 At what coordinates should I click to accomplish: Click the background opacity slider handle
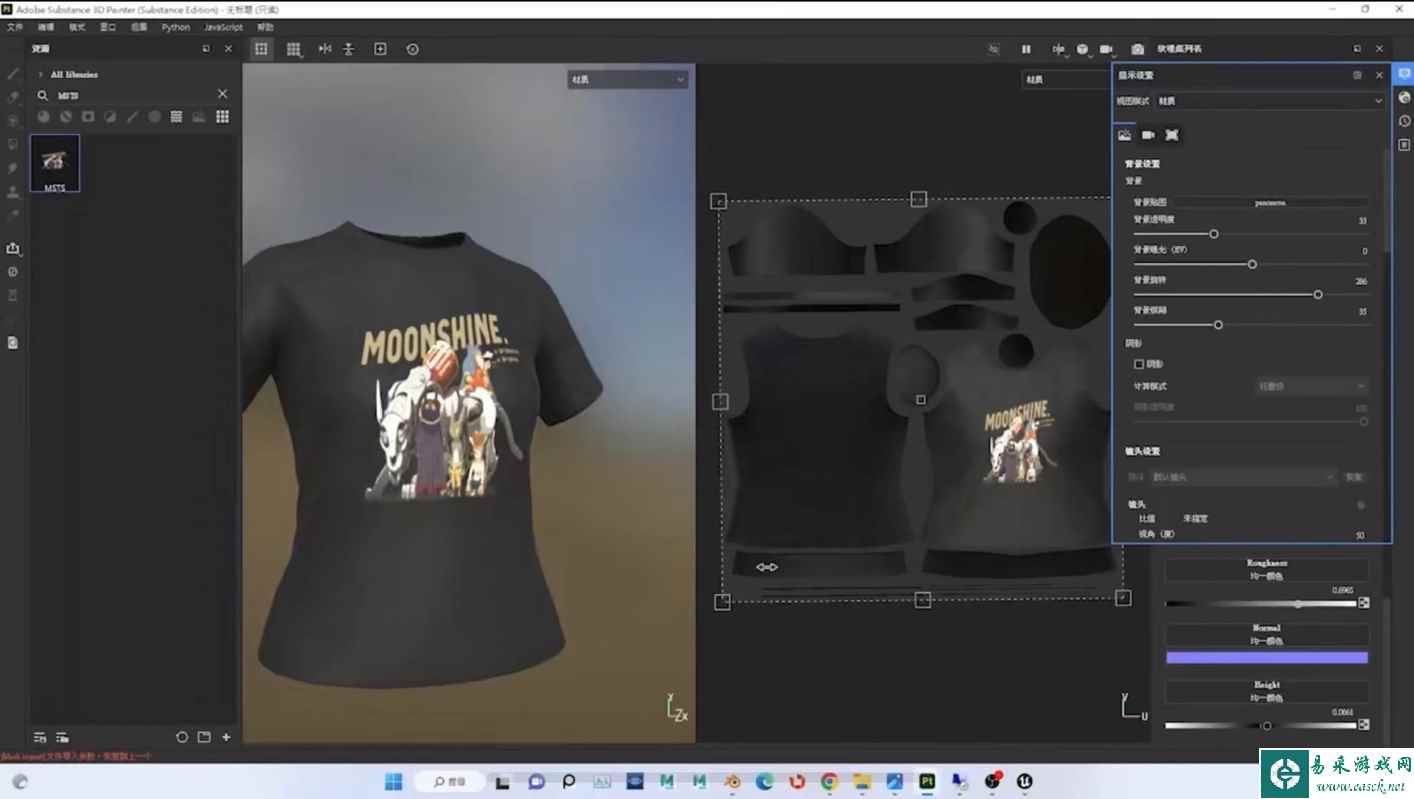click(1214, 234)
